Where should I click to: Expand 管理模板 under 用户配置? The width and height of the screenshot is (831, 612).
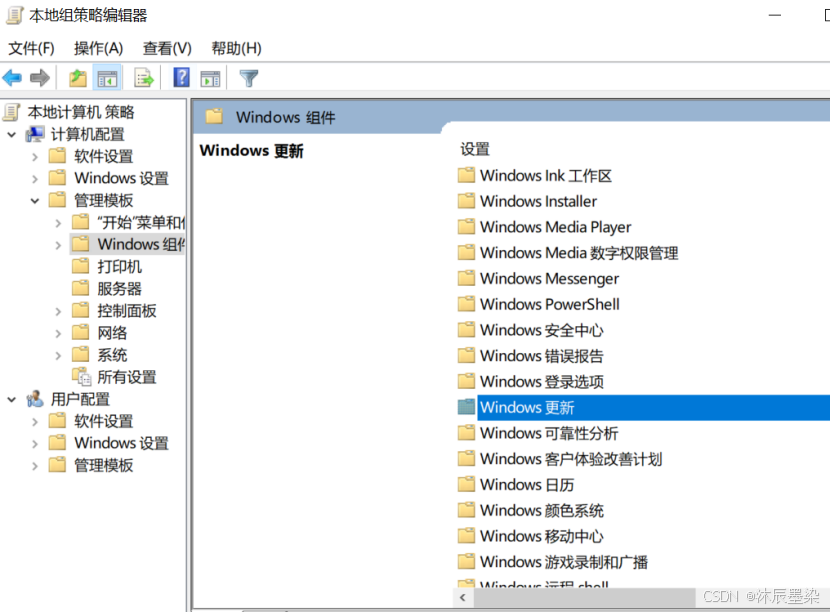35,466
